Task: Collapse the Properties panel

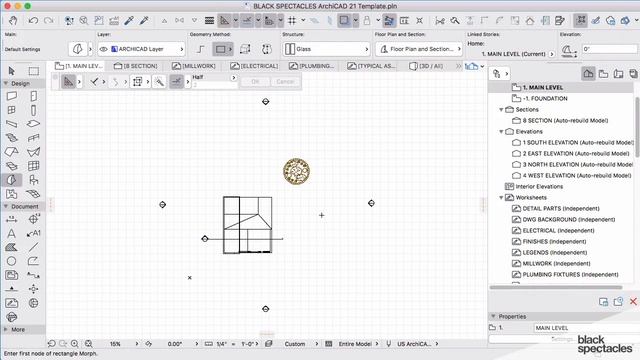Action: point(493,316)
